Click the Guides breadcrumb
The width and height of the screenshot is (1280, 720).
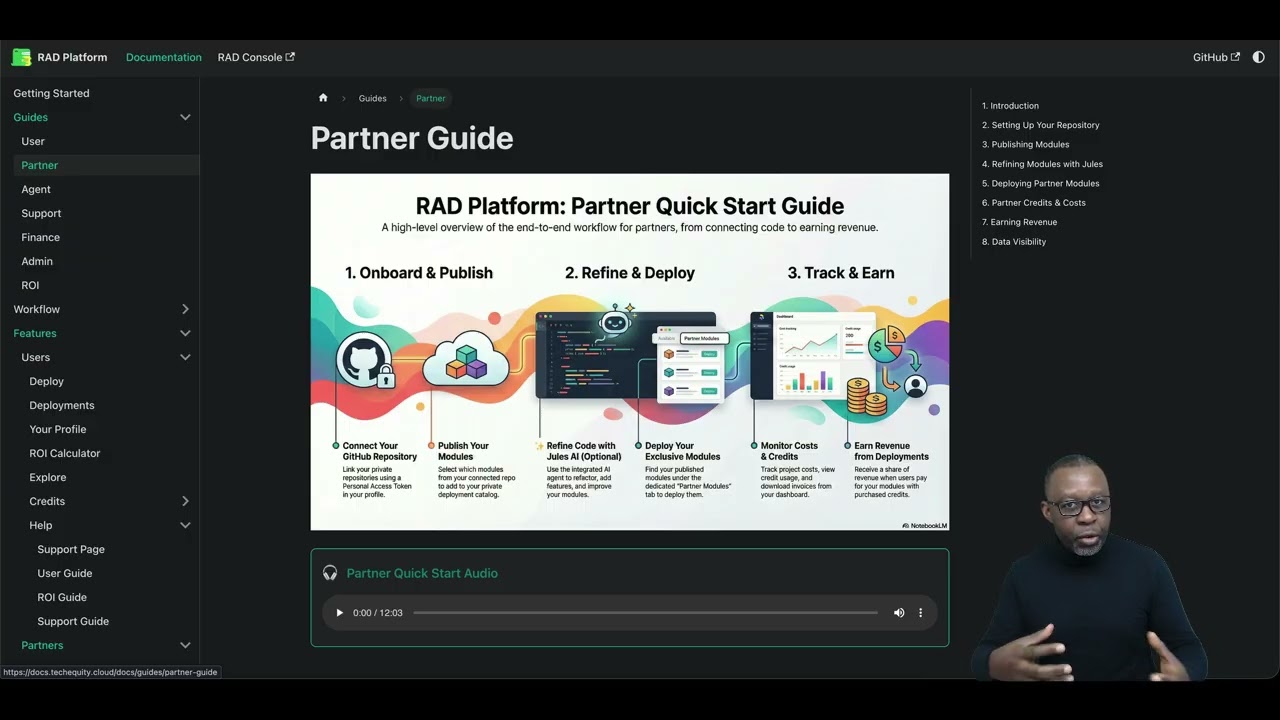tap(373, 98)
